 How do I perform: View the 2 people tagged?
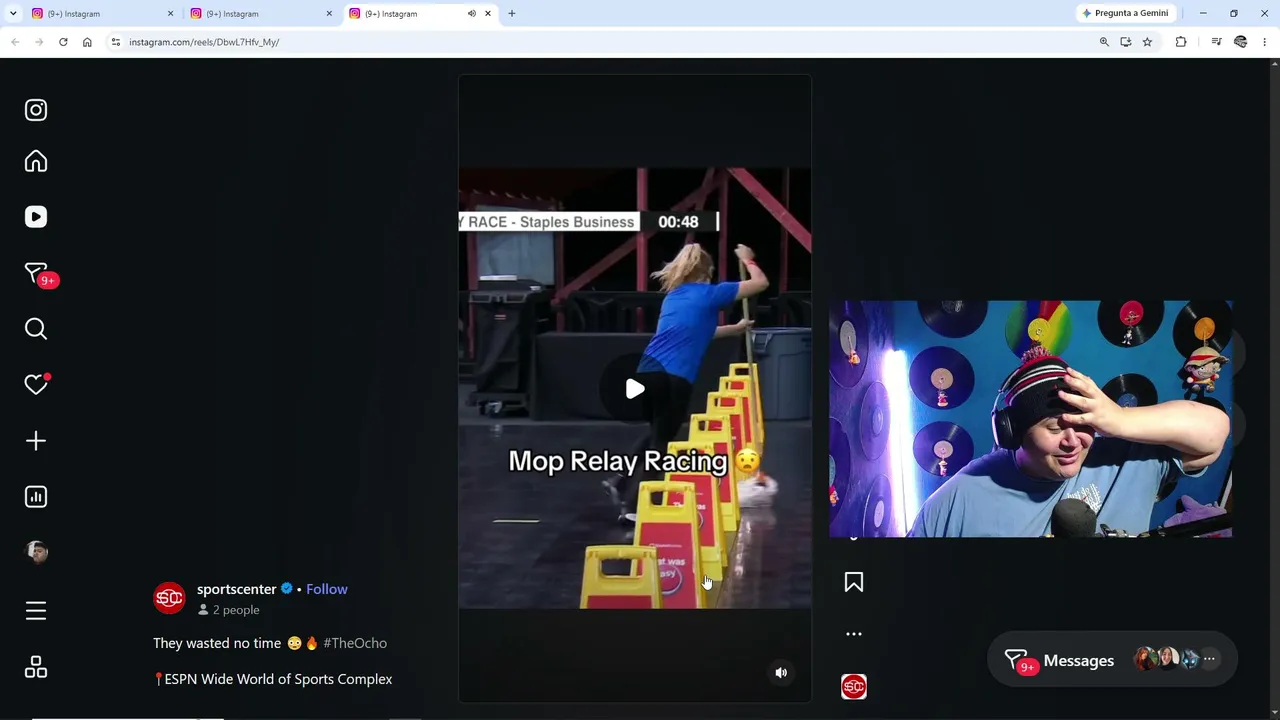point(229,610)
